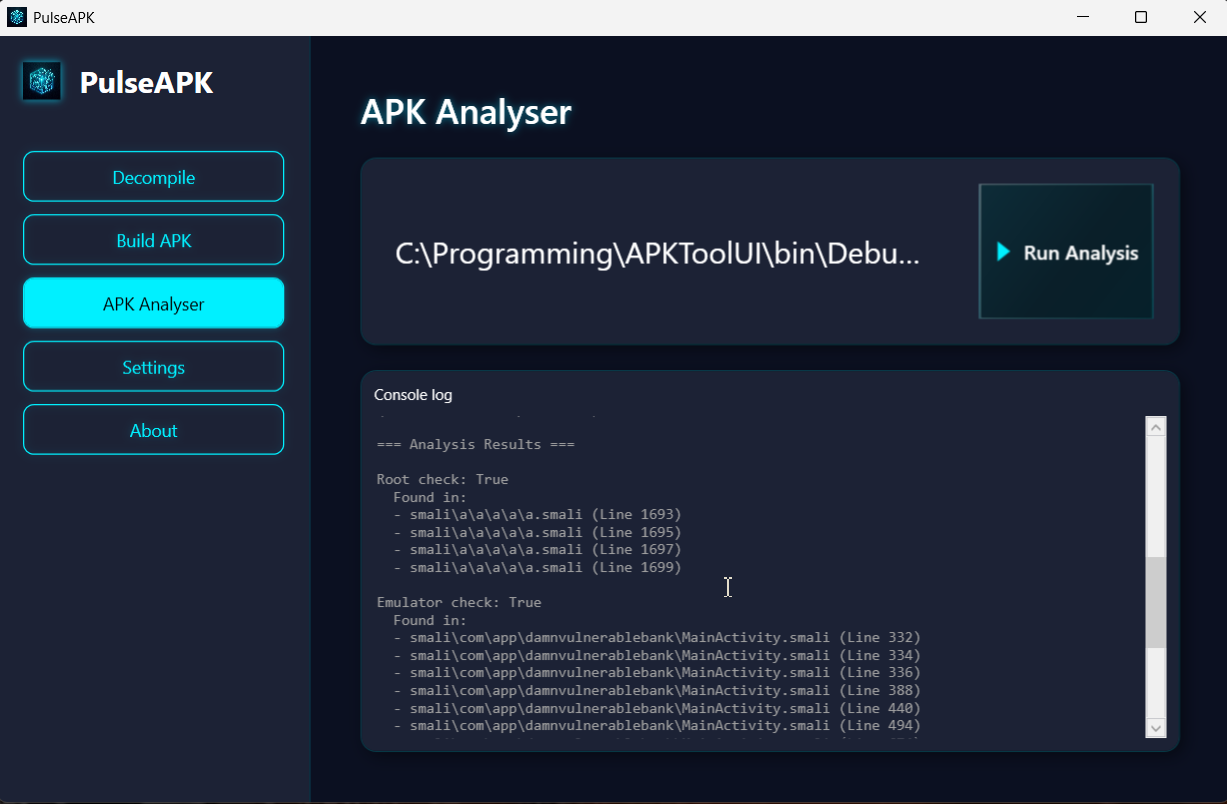Minimize the PulseAPK window
Image resolution: width=1227 pixels, height=804 pixels.
1083,17
